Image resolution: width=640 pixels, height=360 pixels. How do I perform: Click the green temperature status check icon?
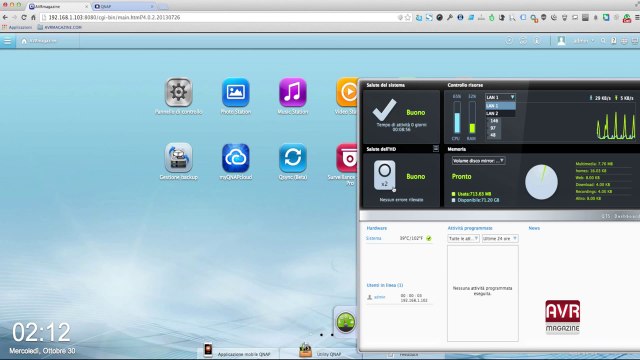click(x=429, y=238)
